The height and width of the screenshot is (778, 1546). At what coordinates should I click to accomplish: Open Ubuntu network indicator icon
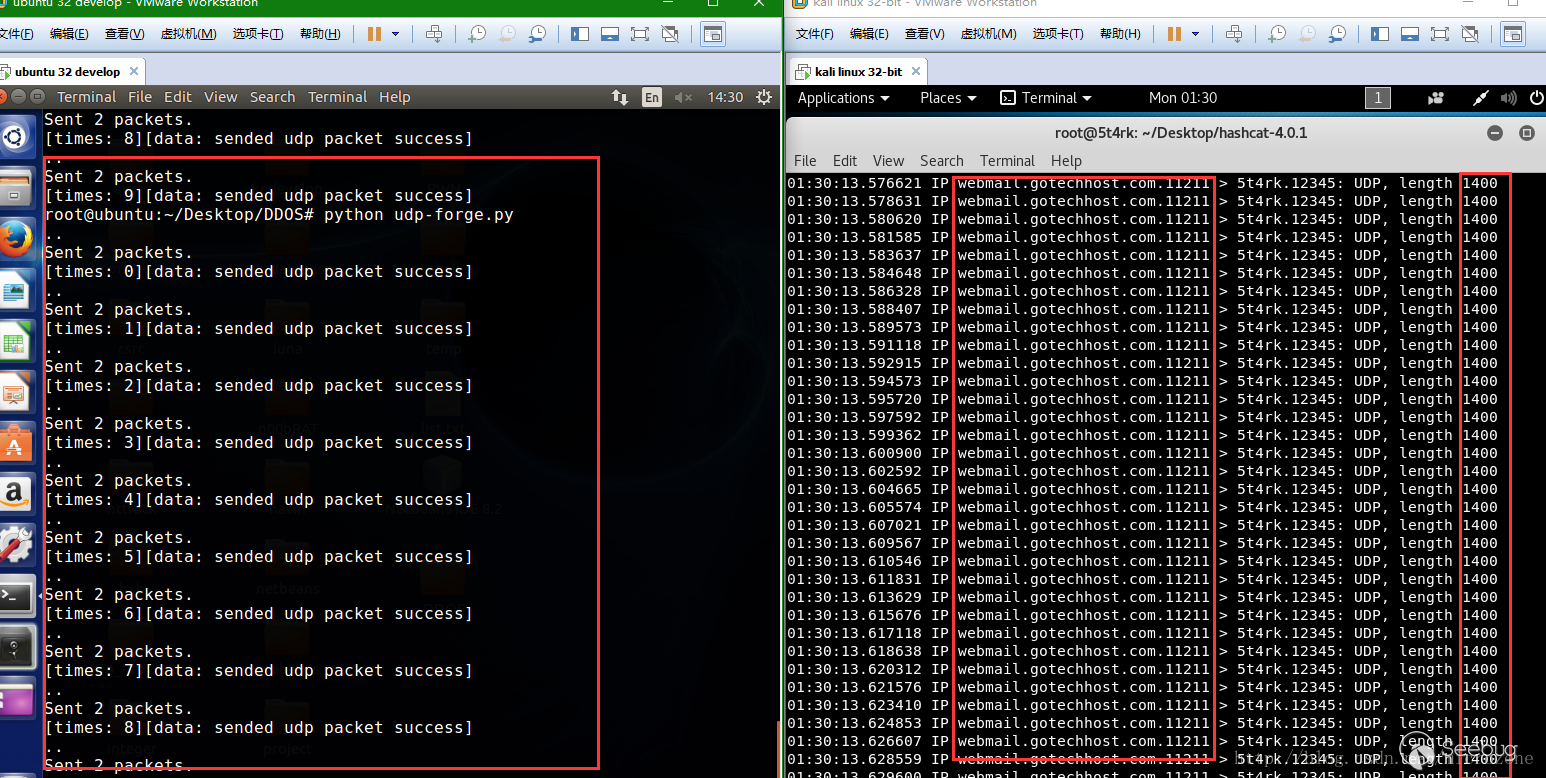[620, 97]
